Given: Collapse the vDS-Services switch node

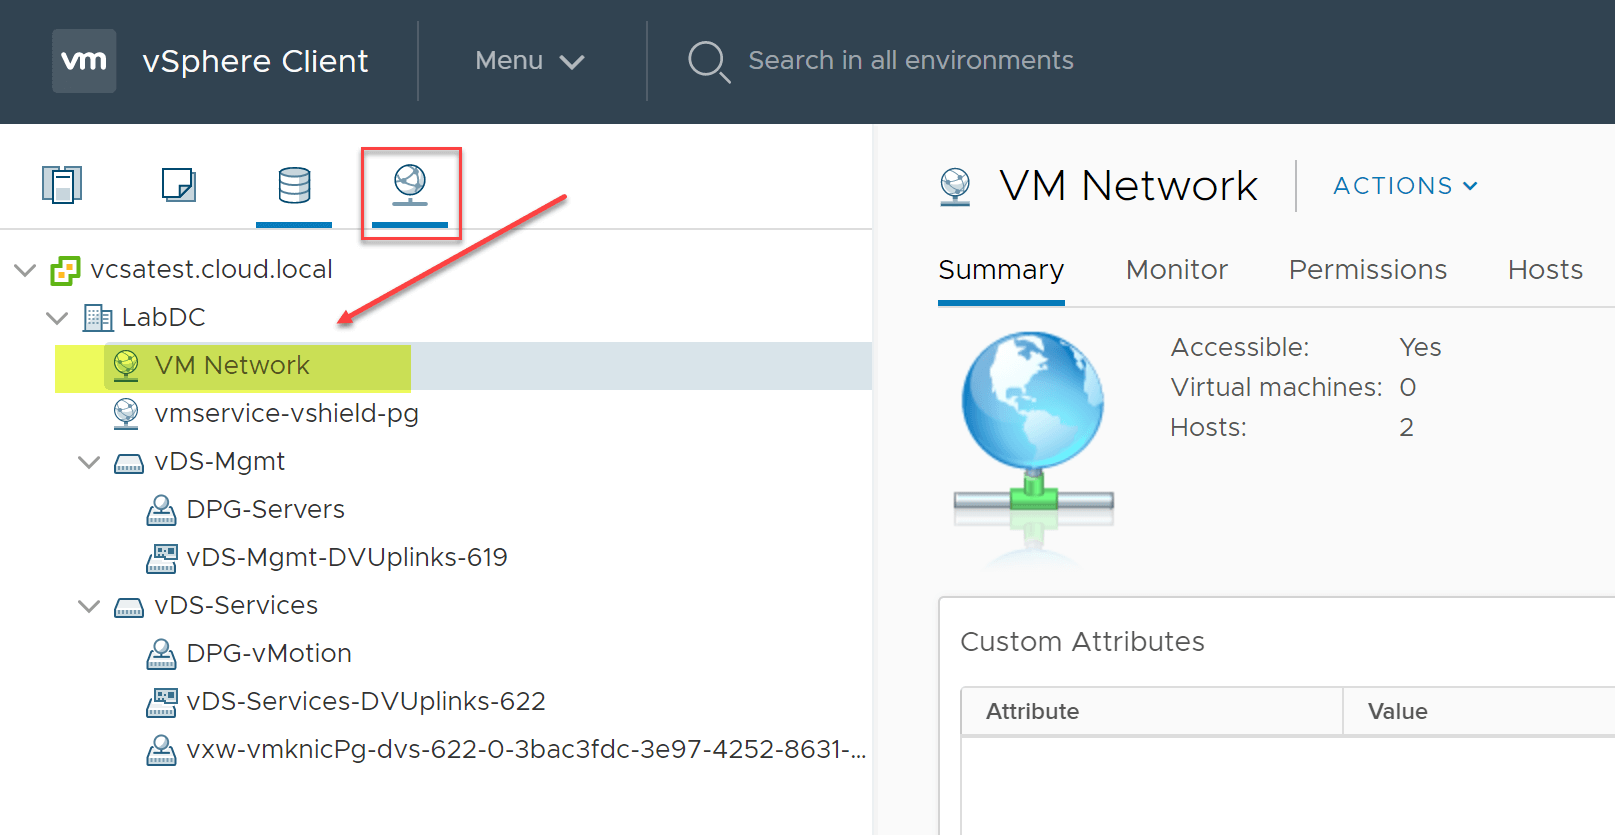Looking at the screenshot, I should (x=89, y=606).
